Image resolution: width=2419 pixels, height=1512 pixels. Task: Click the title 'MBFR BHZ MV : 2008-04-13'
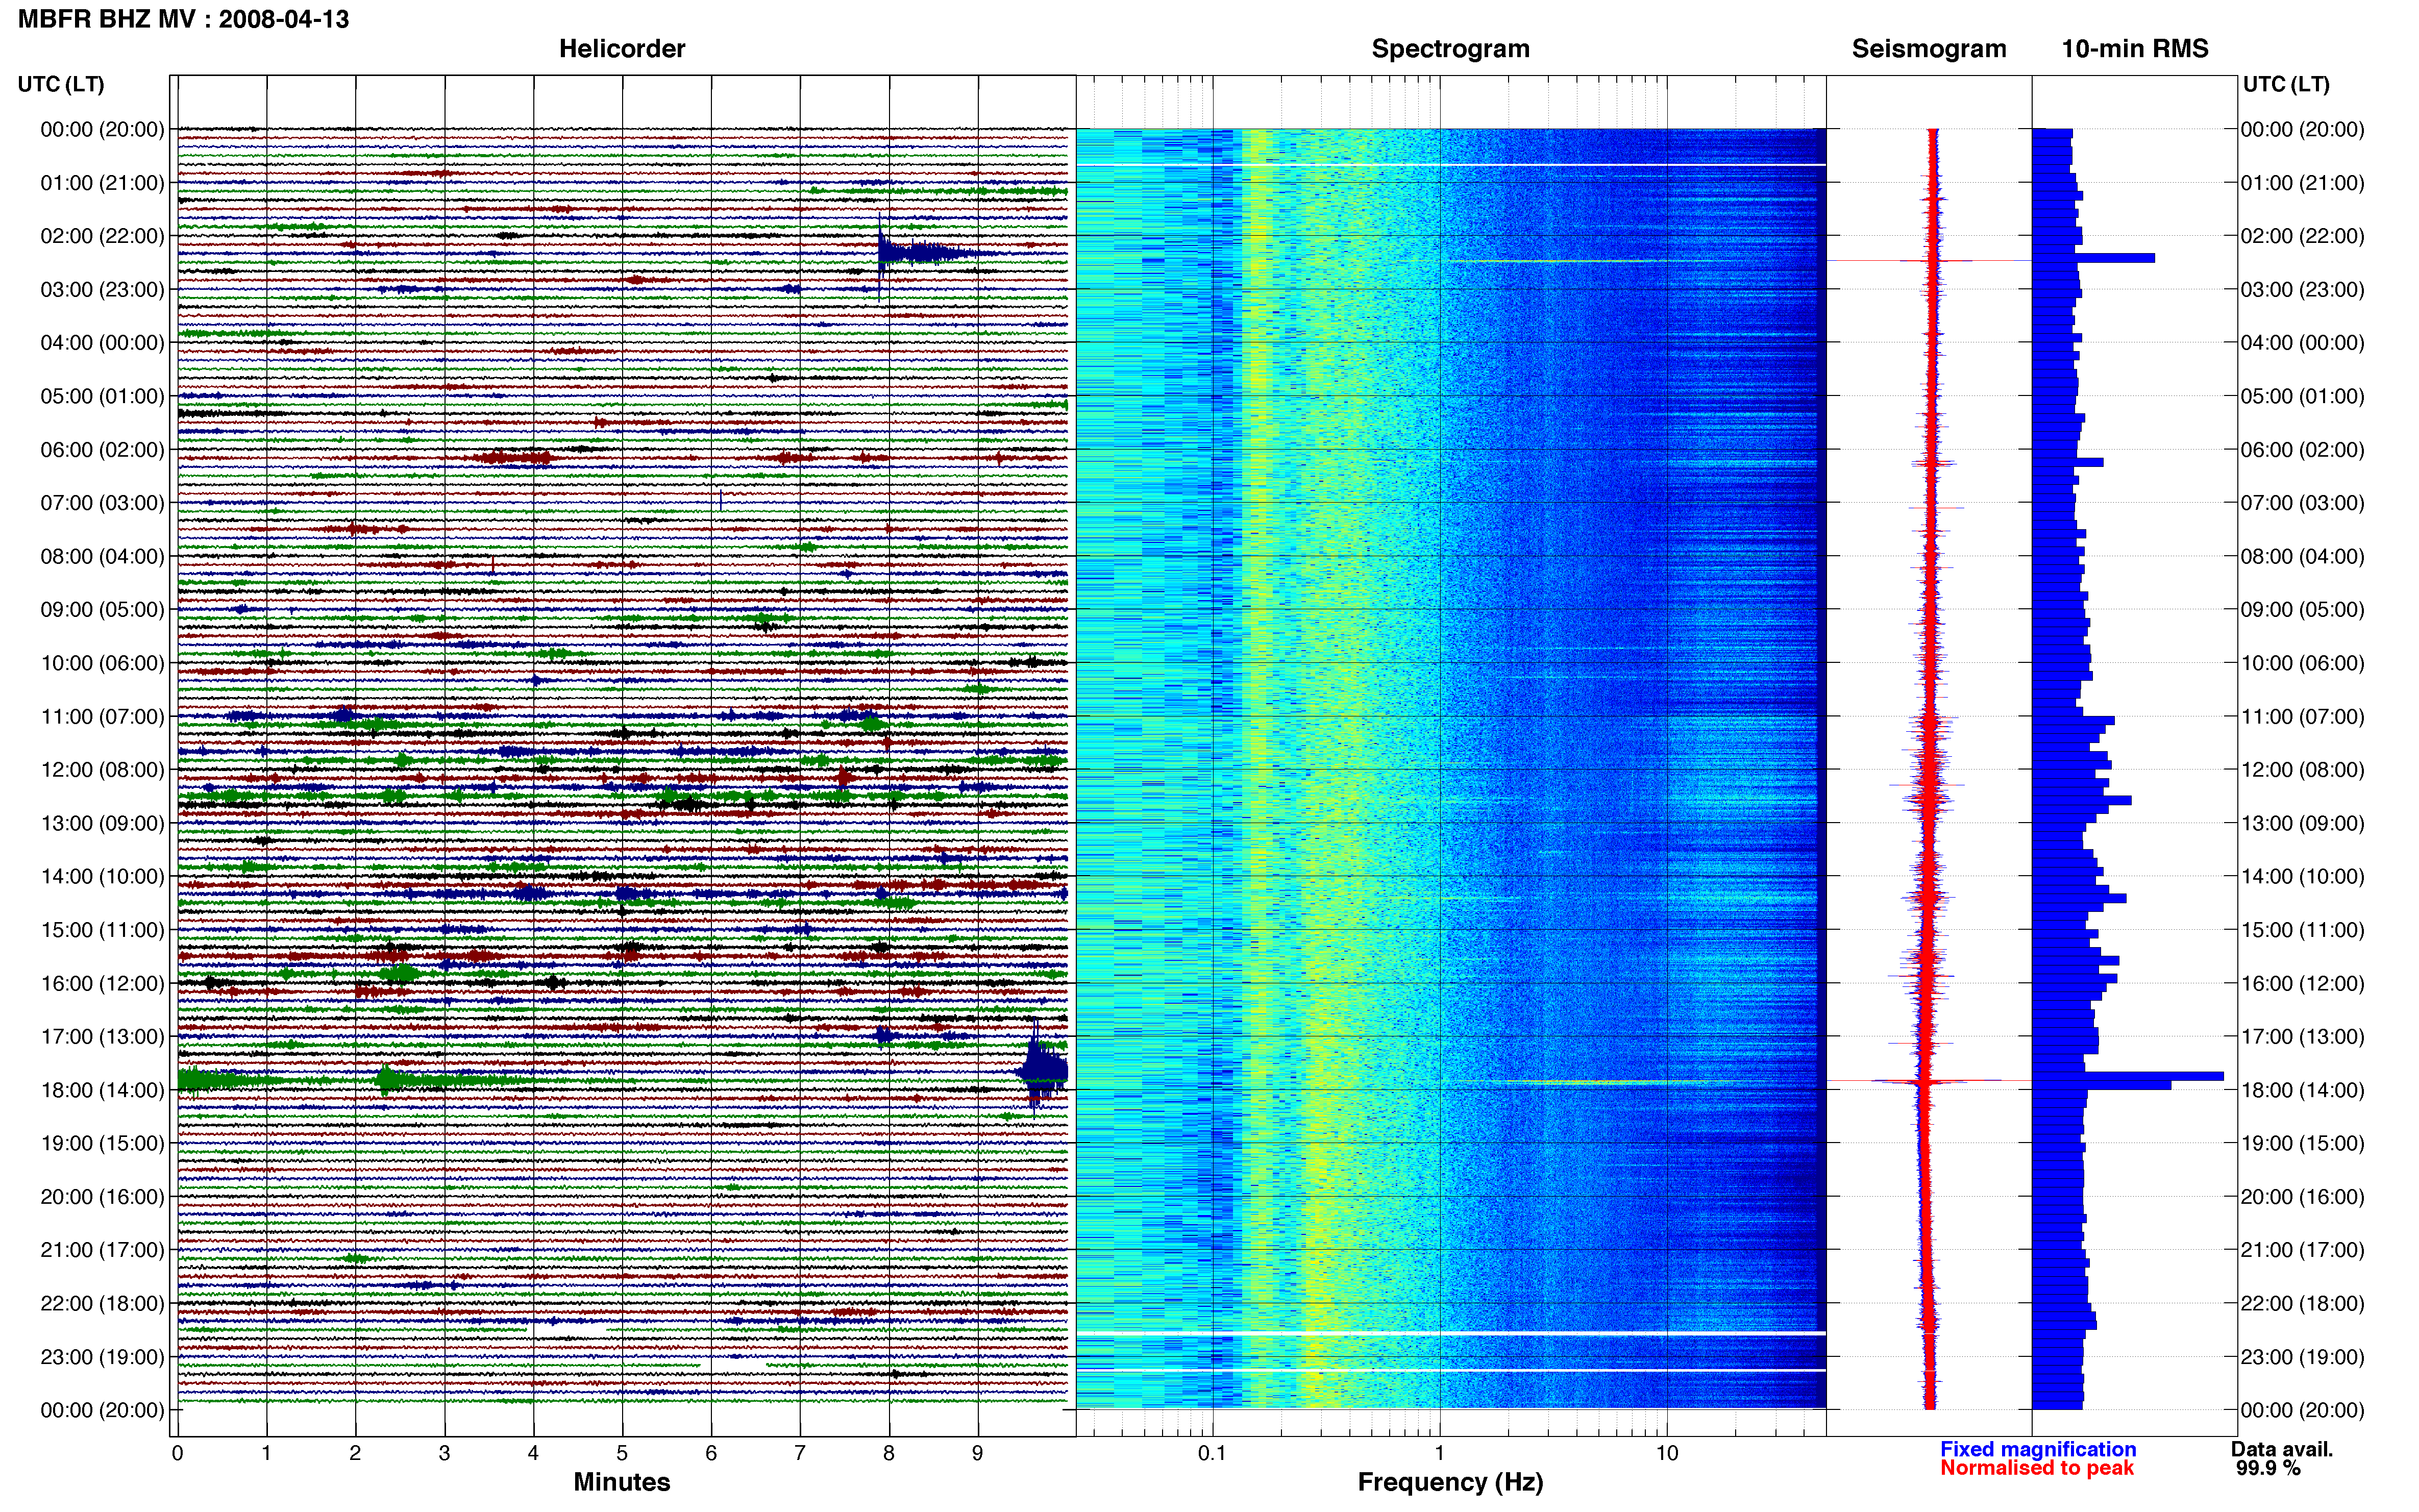point(183,19)
